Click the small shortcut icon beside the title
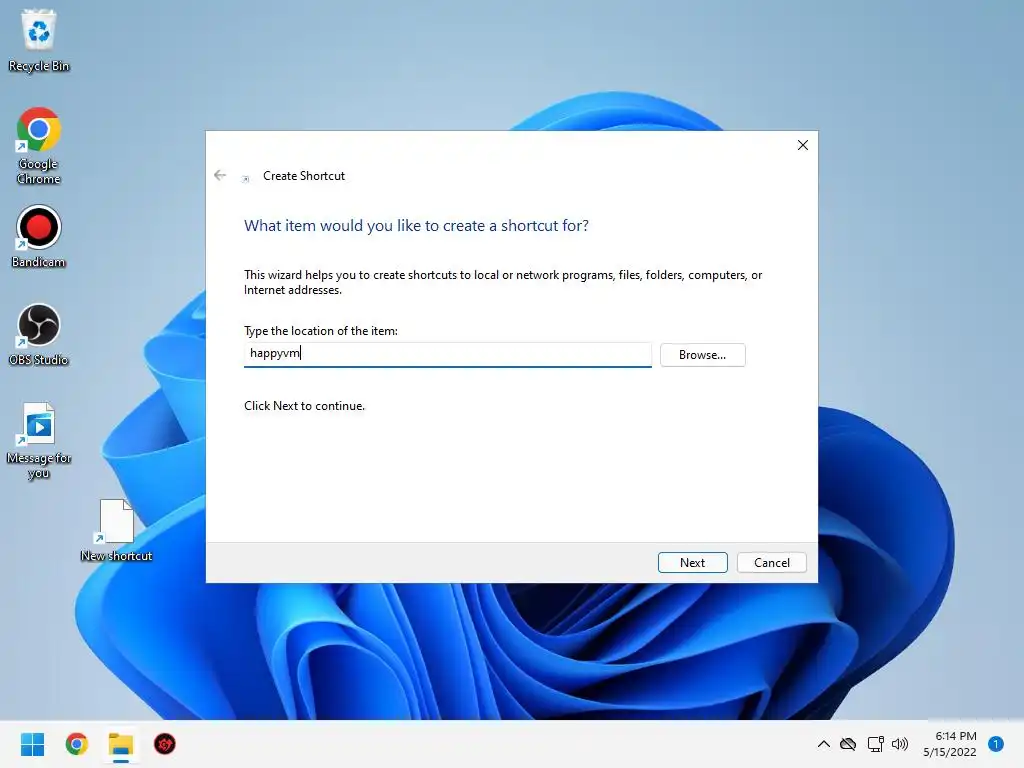Viewport: 1024px width, 768px height. 246,178
